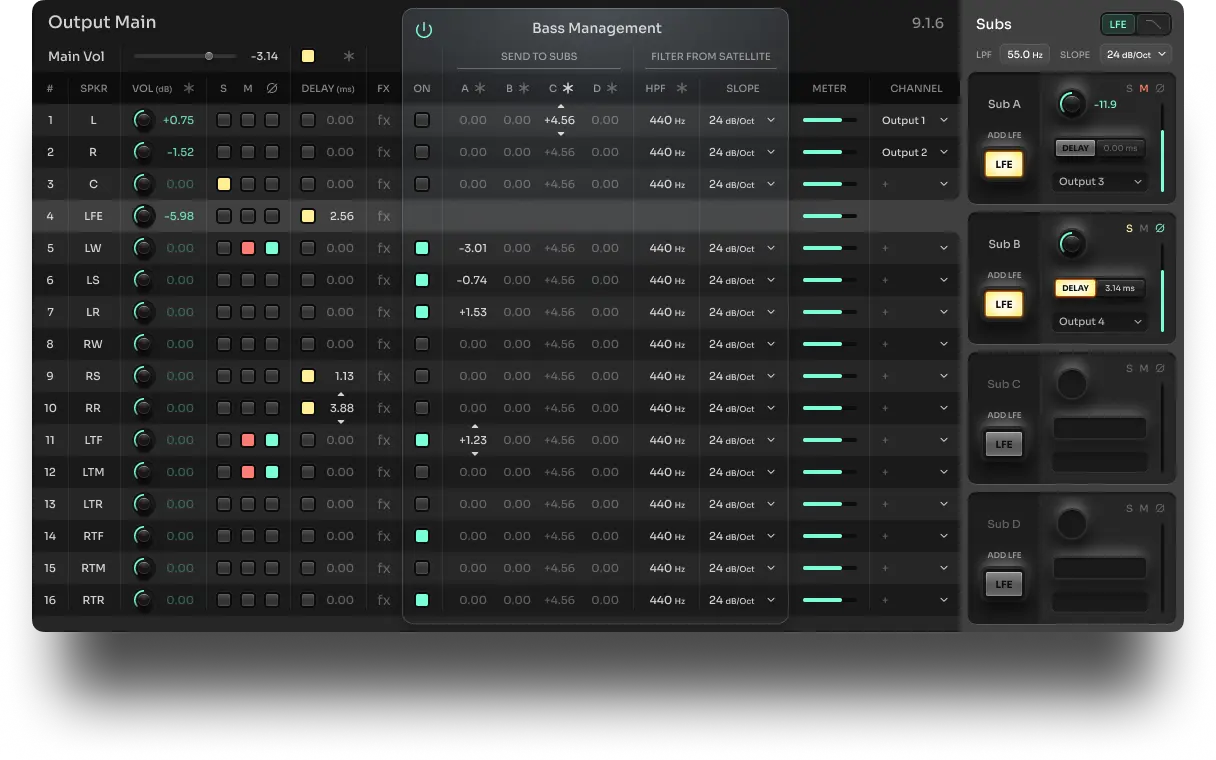Toggle the Bass Management power icon

point(424,30)
